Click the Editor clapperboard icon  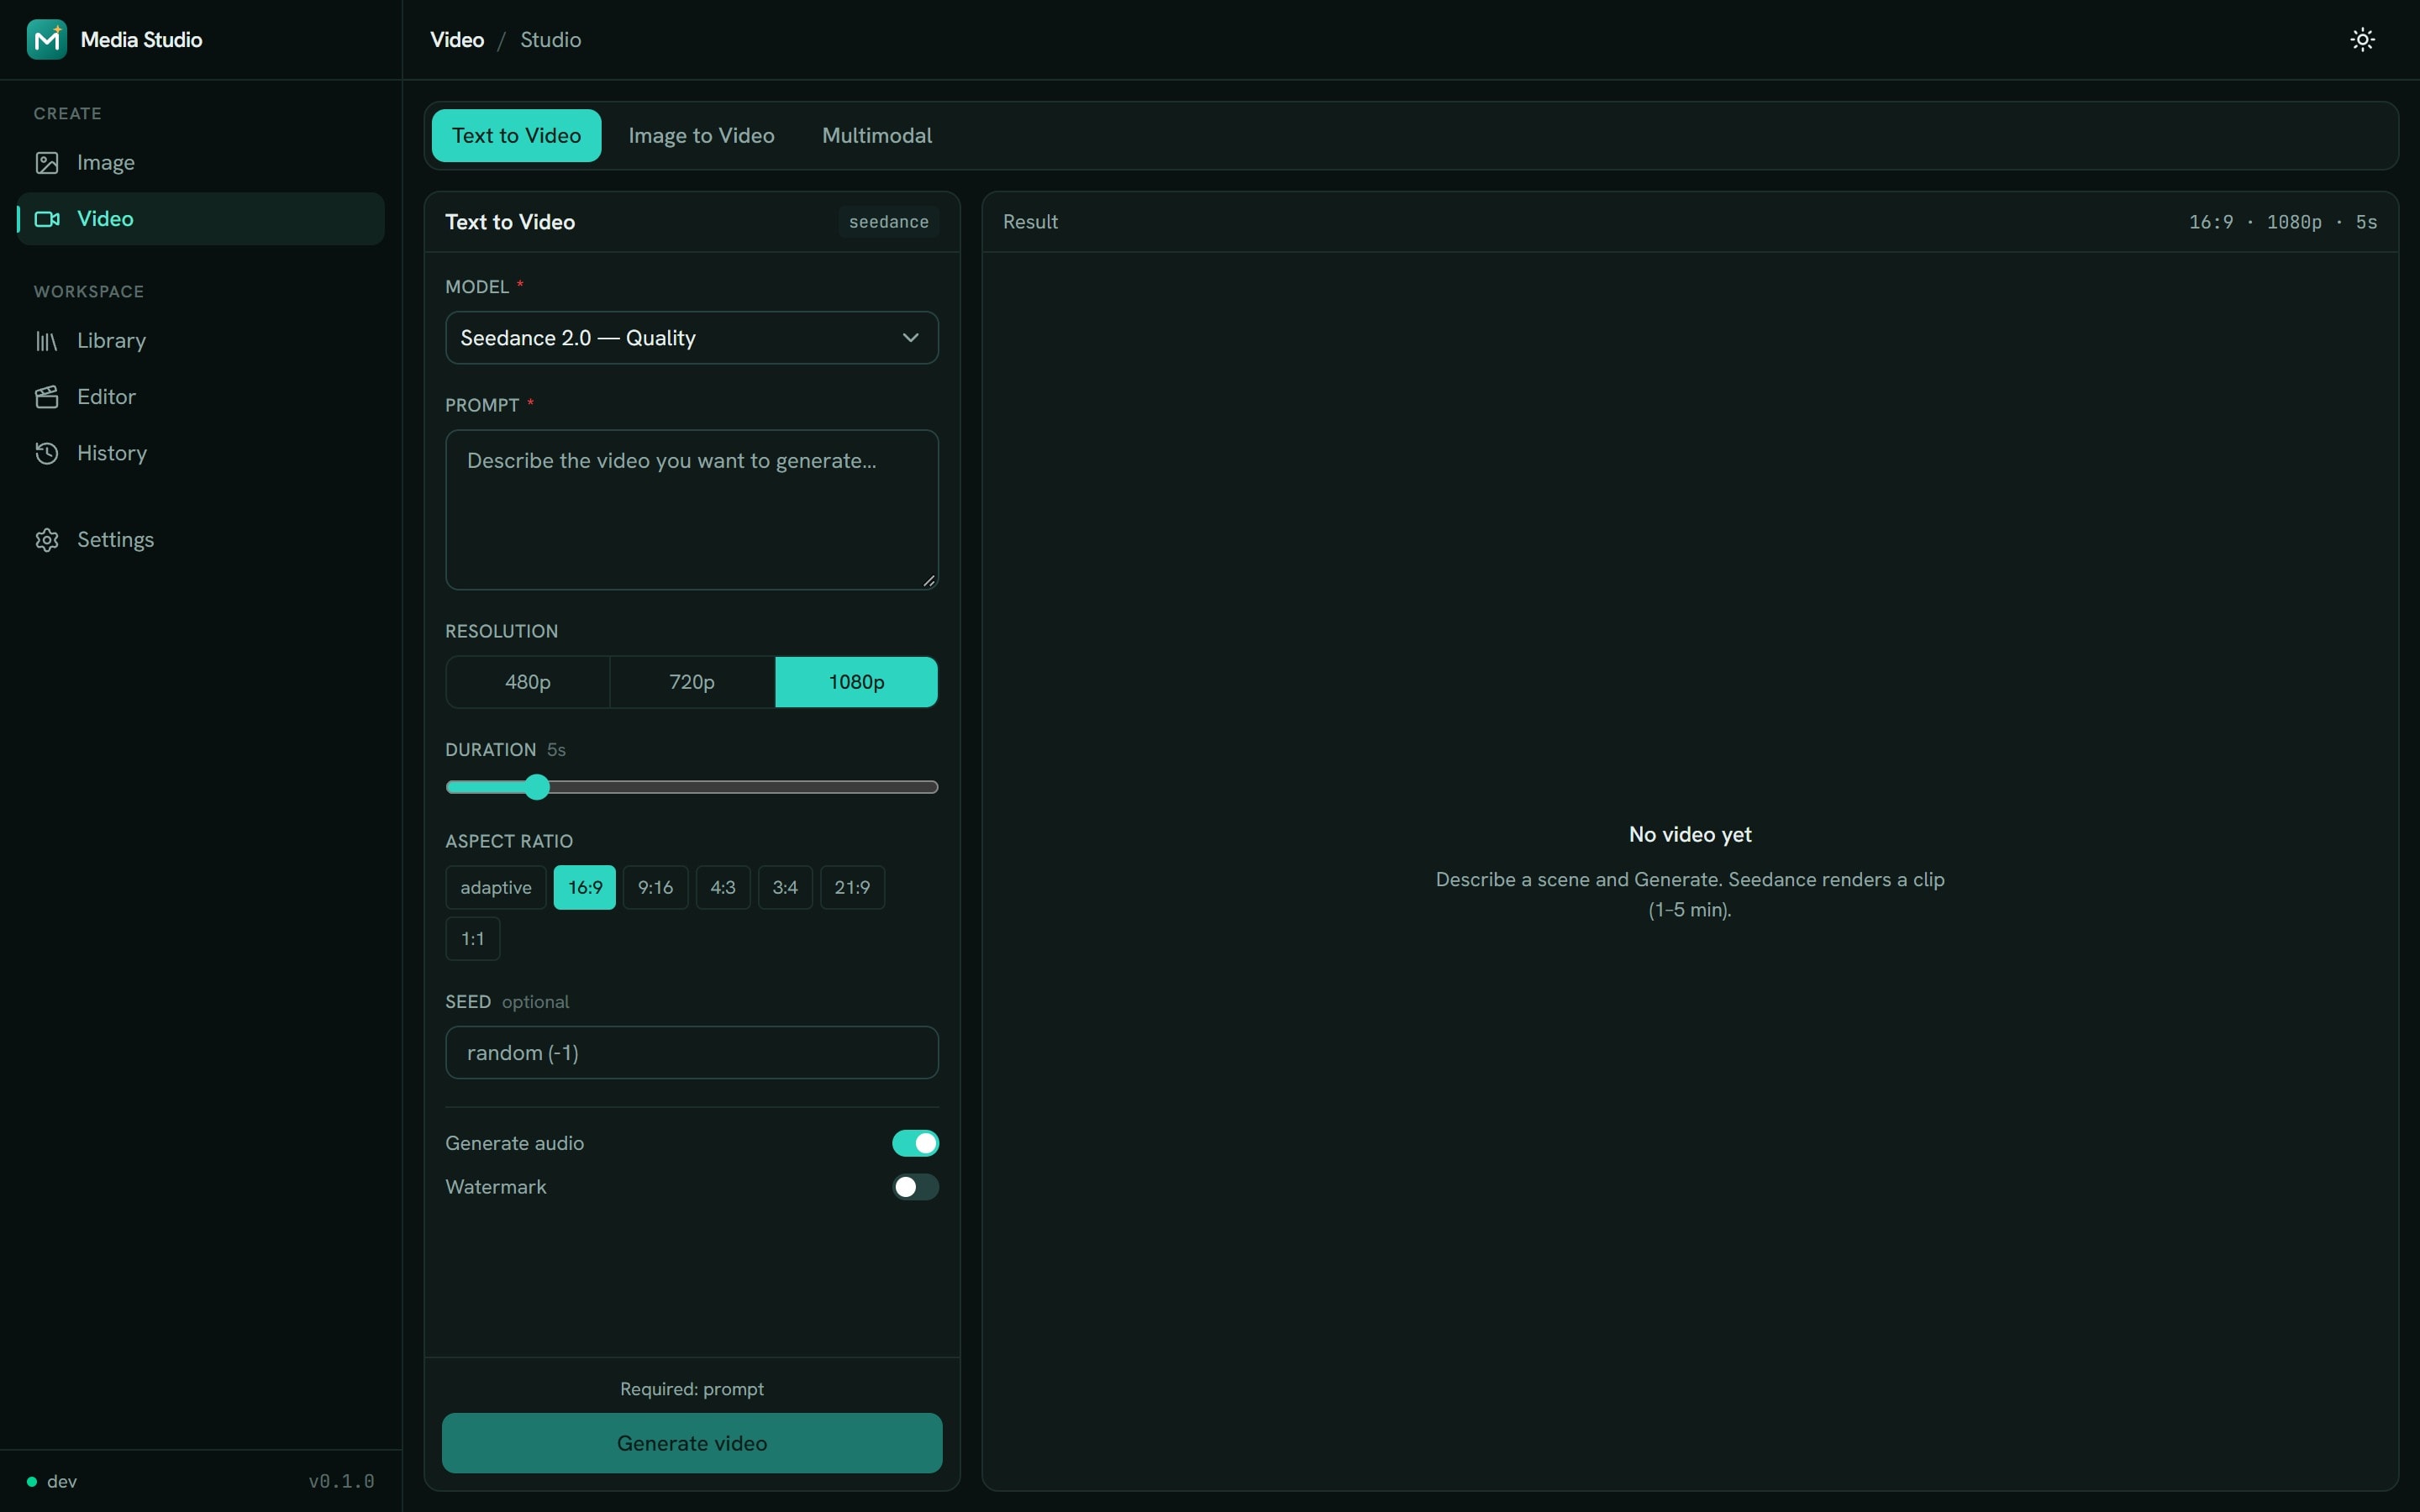click(x=47, y=397)
